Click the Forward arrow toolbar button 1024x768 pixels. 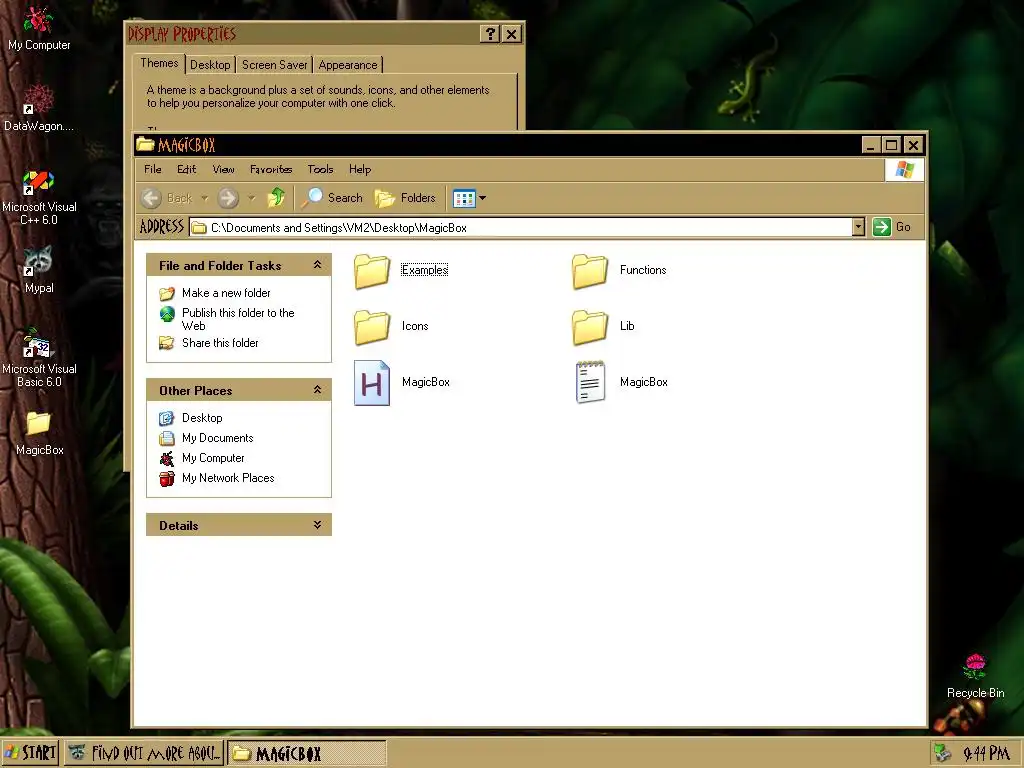click(x=228, y=198)
